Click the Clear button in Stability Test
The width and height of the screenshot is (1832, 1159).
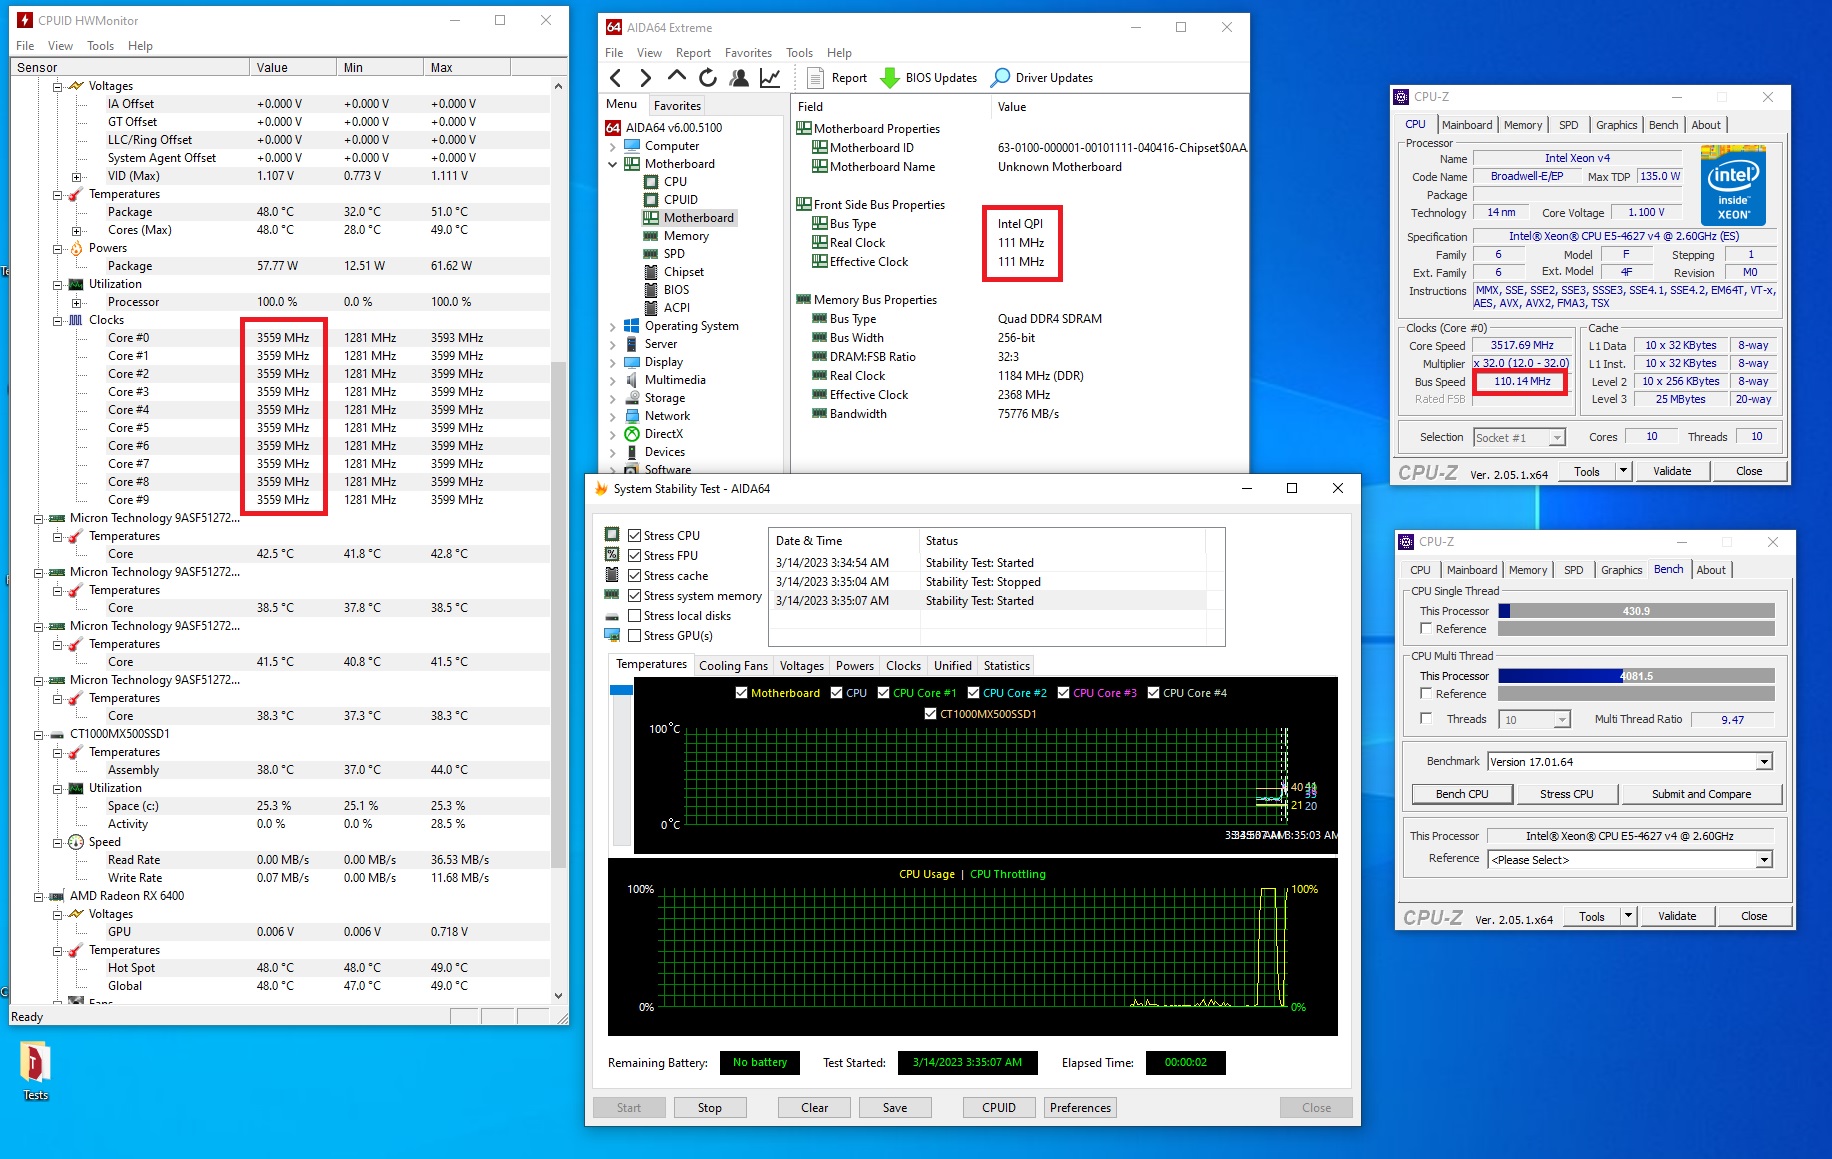(x=814, y=1108)
